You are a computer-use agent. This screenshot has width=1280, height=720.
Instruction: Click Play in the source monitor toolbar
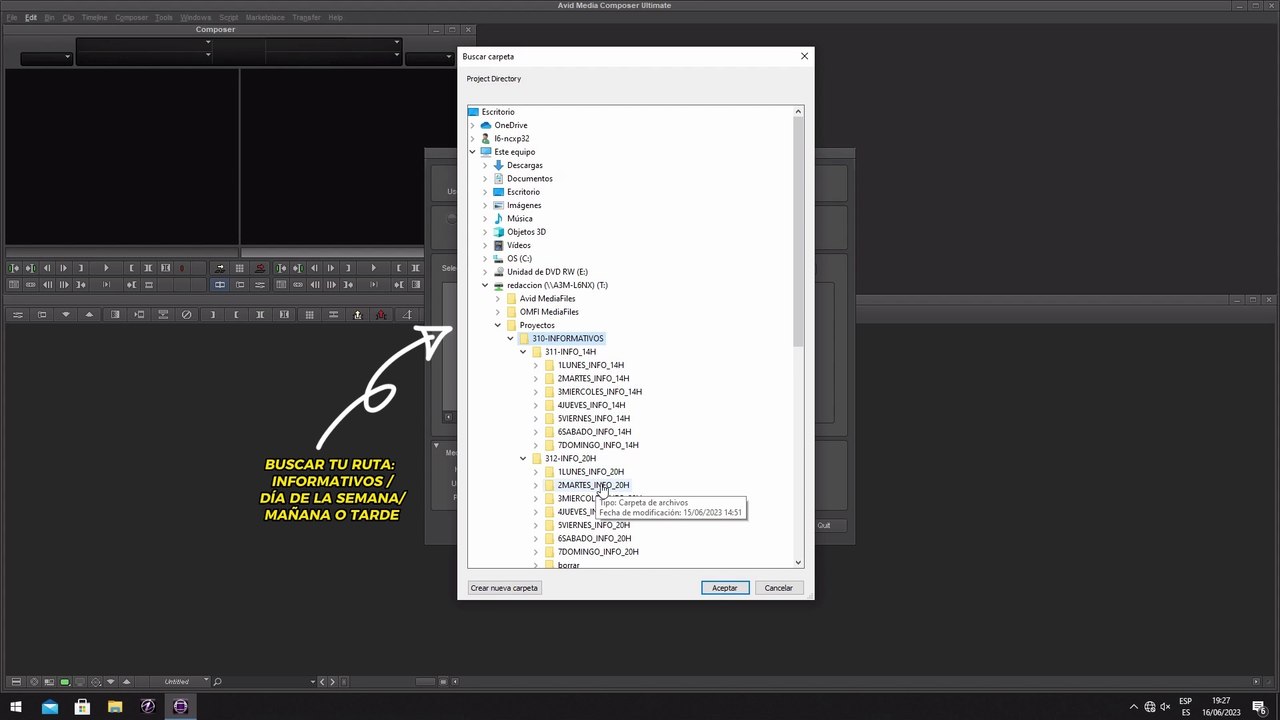(106, 268)
